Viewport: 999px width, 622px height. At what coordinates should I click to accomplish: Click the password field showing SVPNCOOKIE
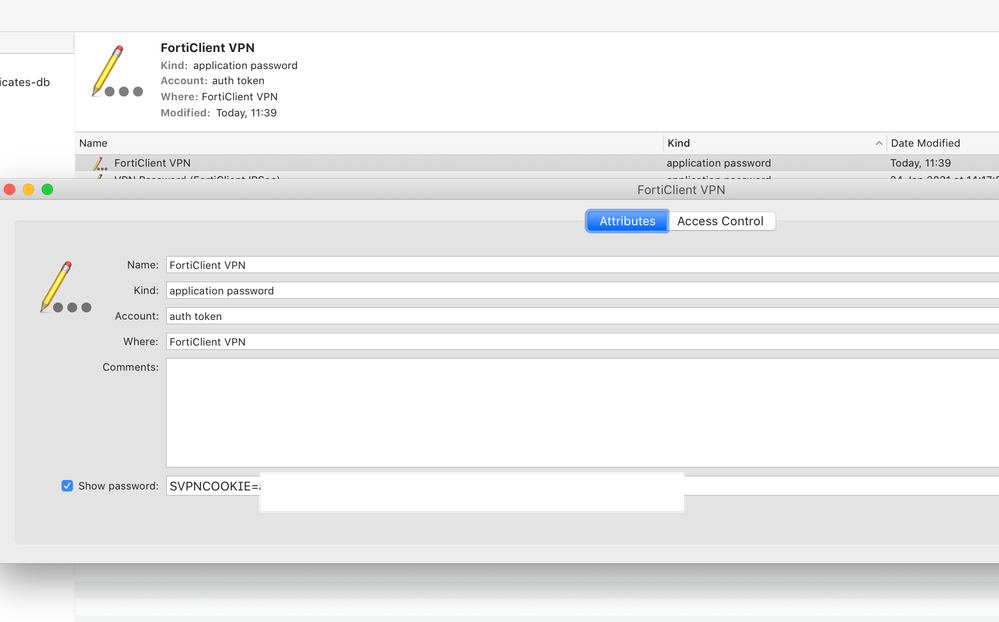(x=582, y=486)
